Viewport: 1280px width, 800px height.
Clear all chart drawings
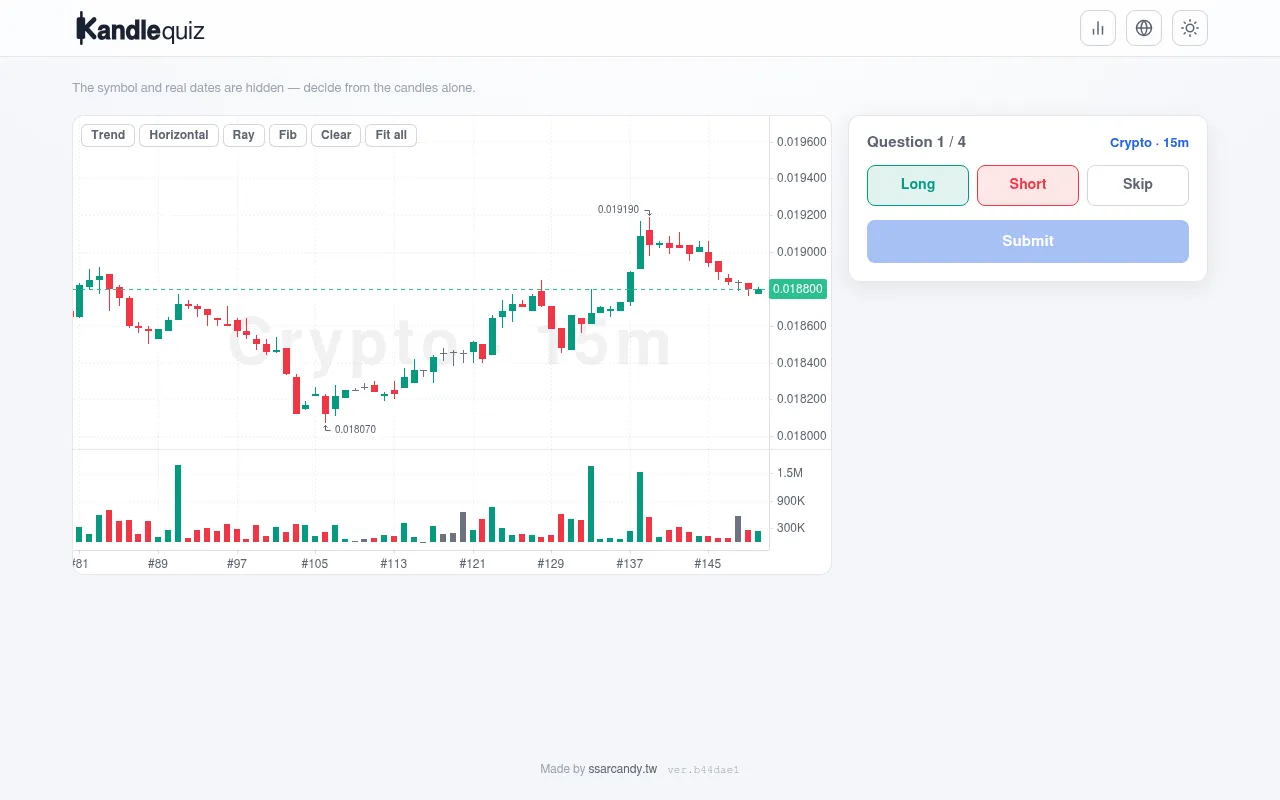[x=336, y=135]
